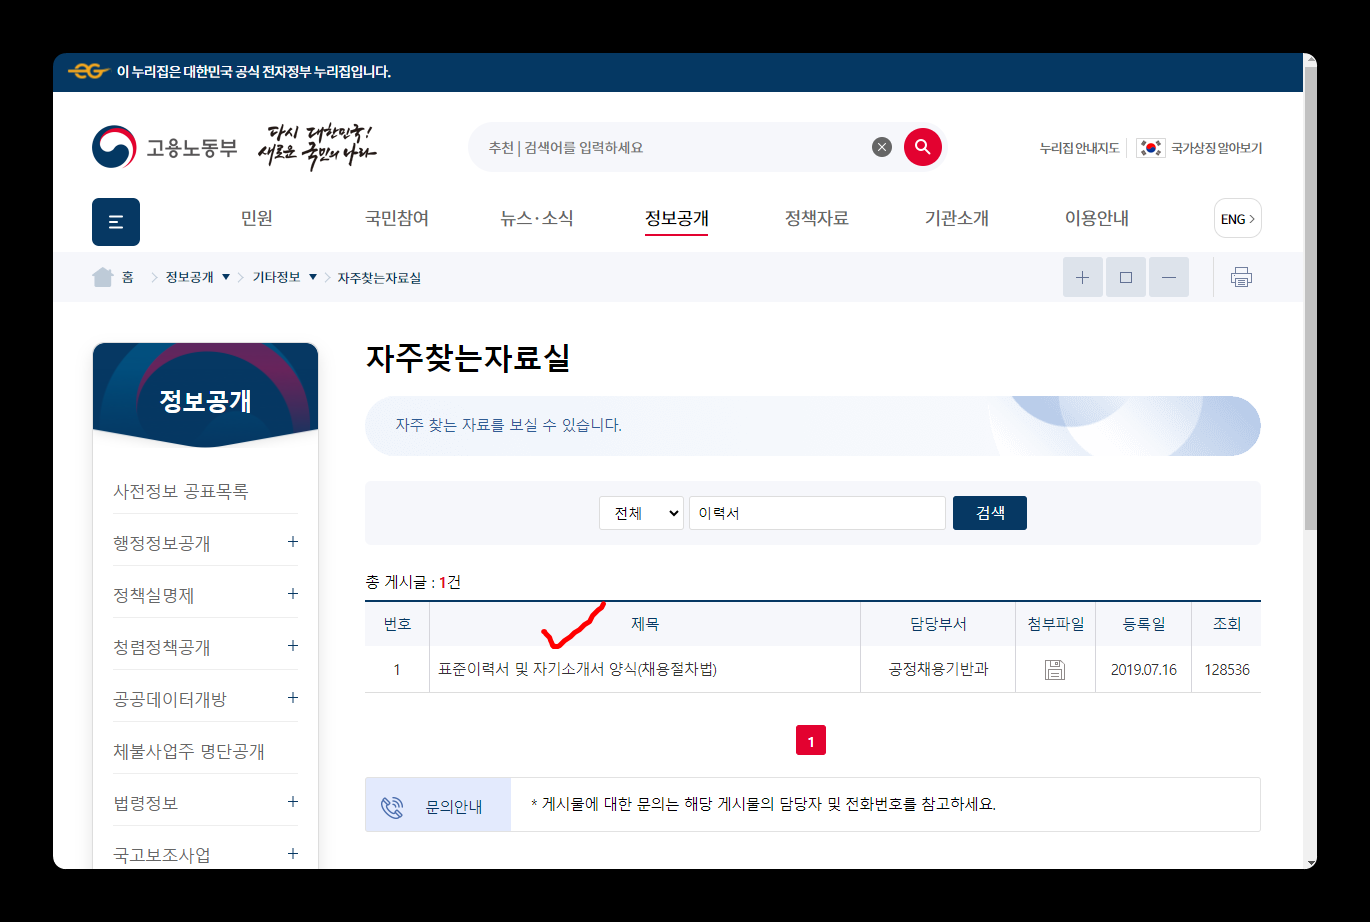Expand 공공데이터개방 sidebar submenu
This screenshot has height=922, width=1370.
[293, 698]
